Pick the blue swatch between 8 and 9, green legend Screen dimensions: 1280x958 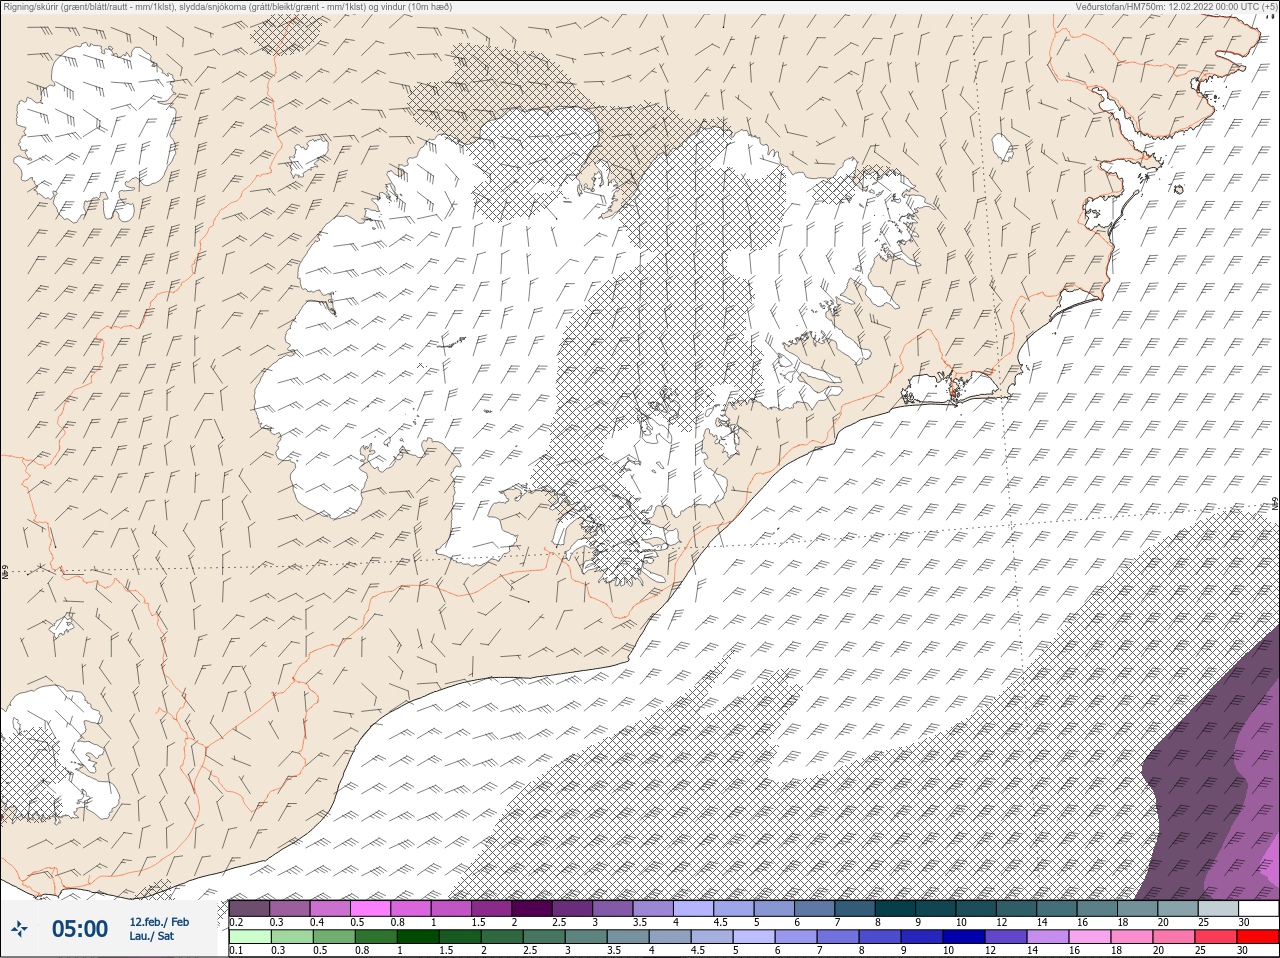880,938
